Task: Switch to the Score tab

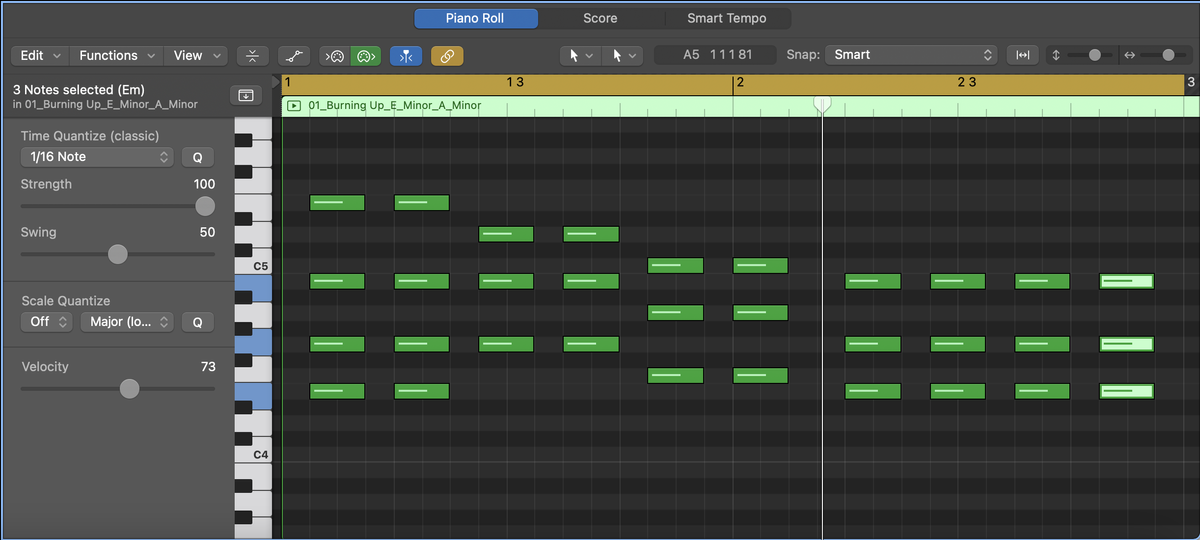Action: tap(600, 18)
